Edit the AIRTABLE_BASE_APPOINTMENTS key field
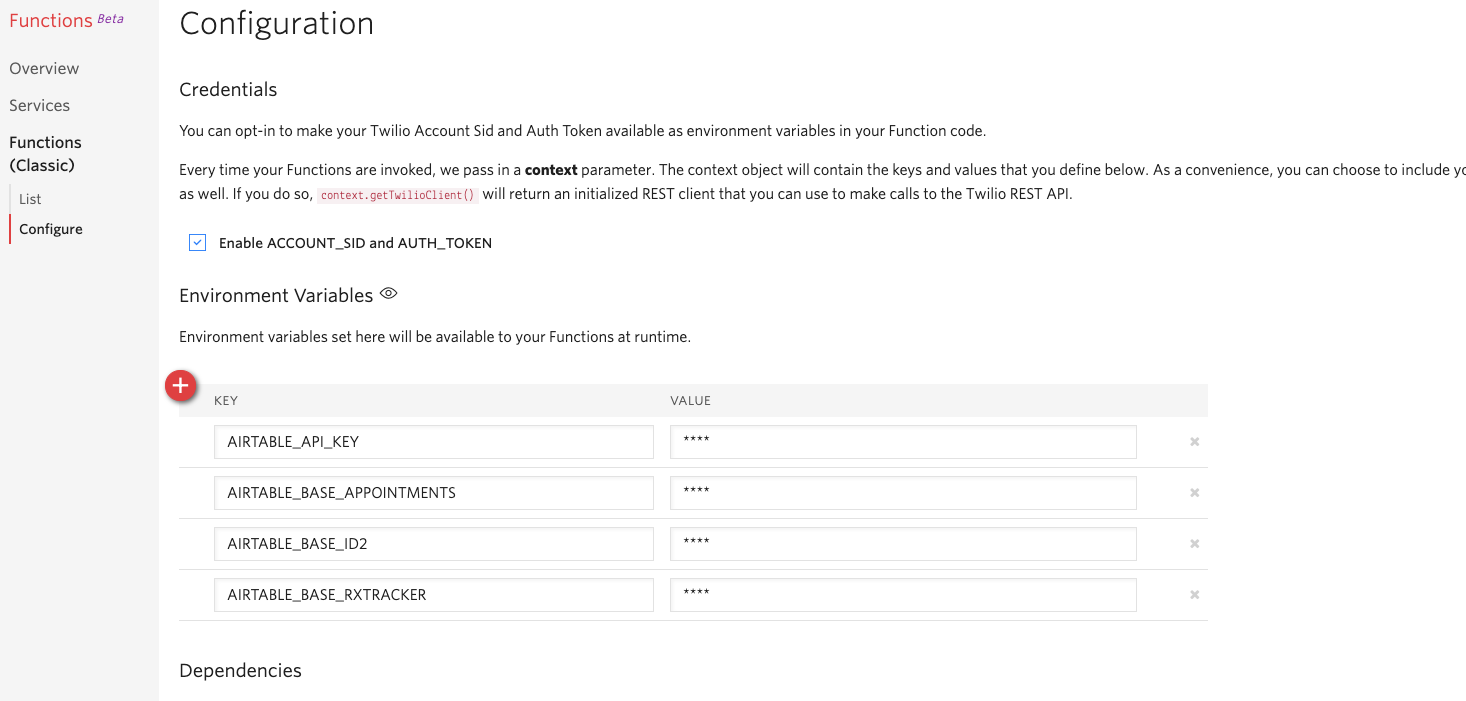Image resolution: width=1466 pixels, height=701 pixels. (434, 493)
